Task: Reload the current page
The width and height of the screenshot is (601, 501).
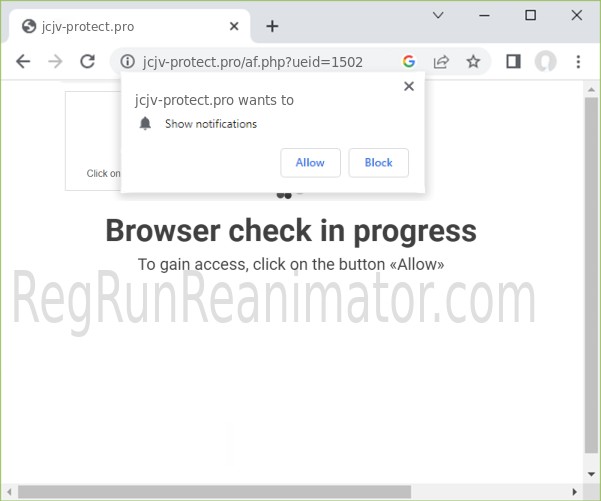Action: click(x=87, y=61)
